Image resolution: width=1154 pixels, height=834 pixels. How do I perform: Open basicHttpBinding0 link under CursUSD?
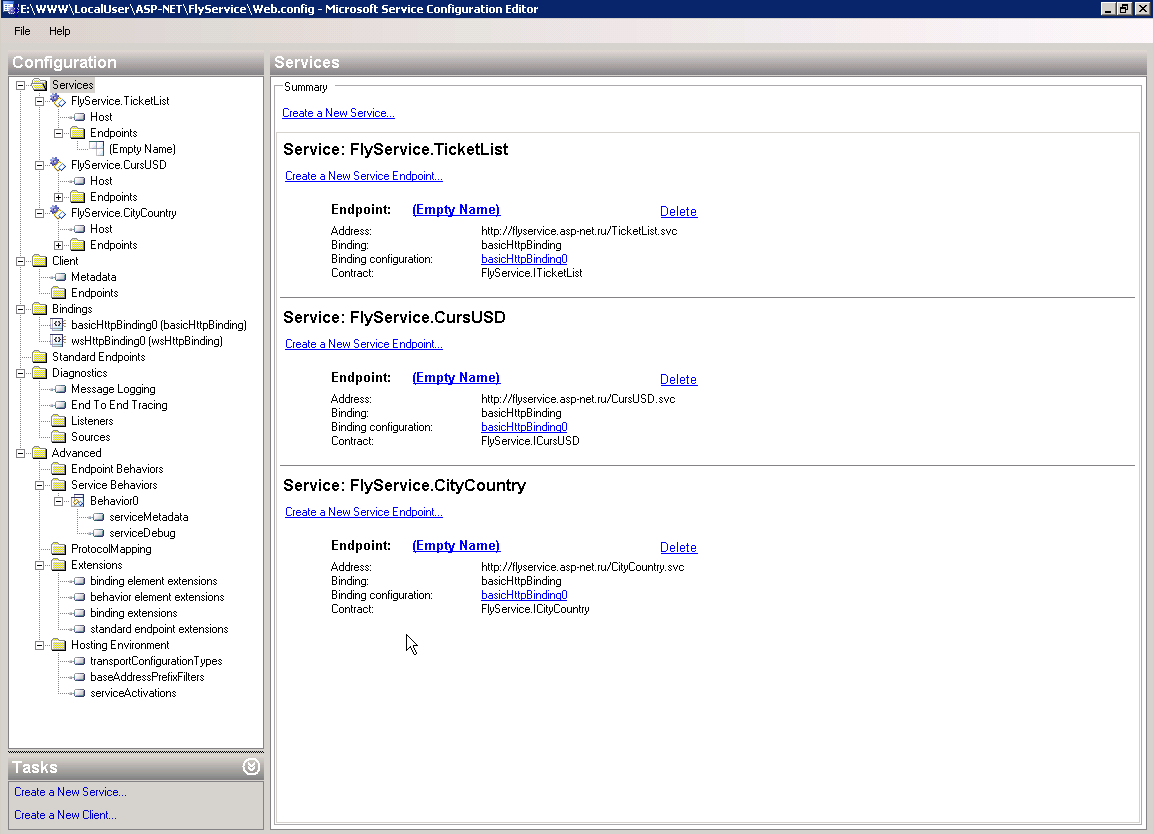pyautogui.click(x=524, y=427)
